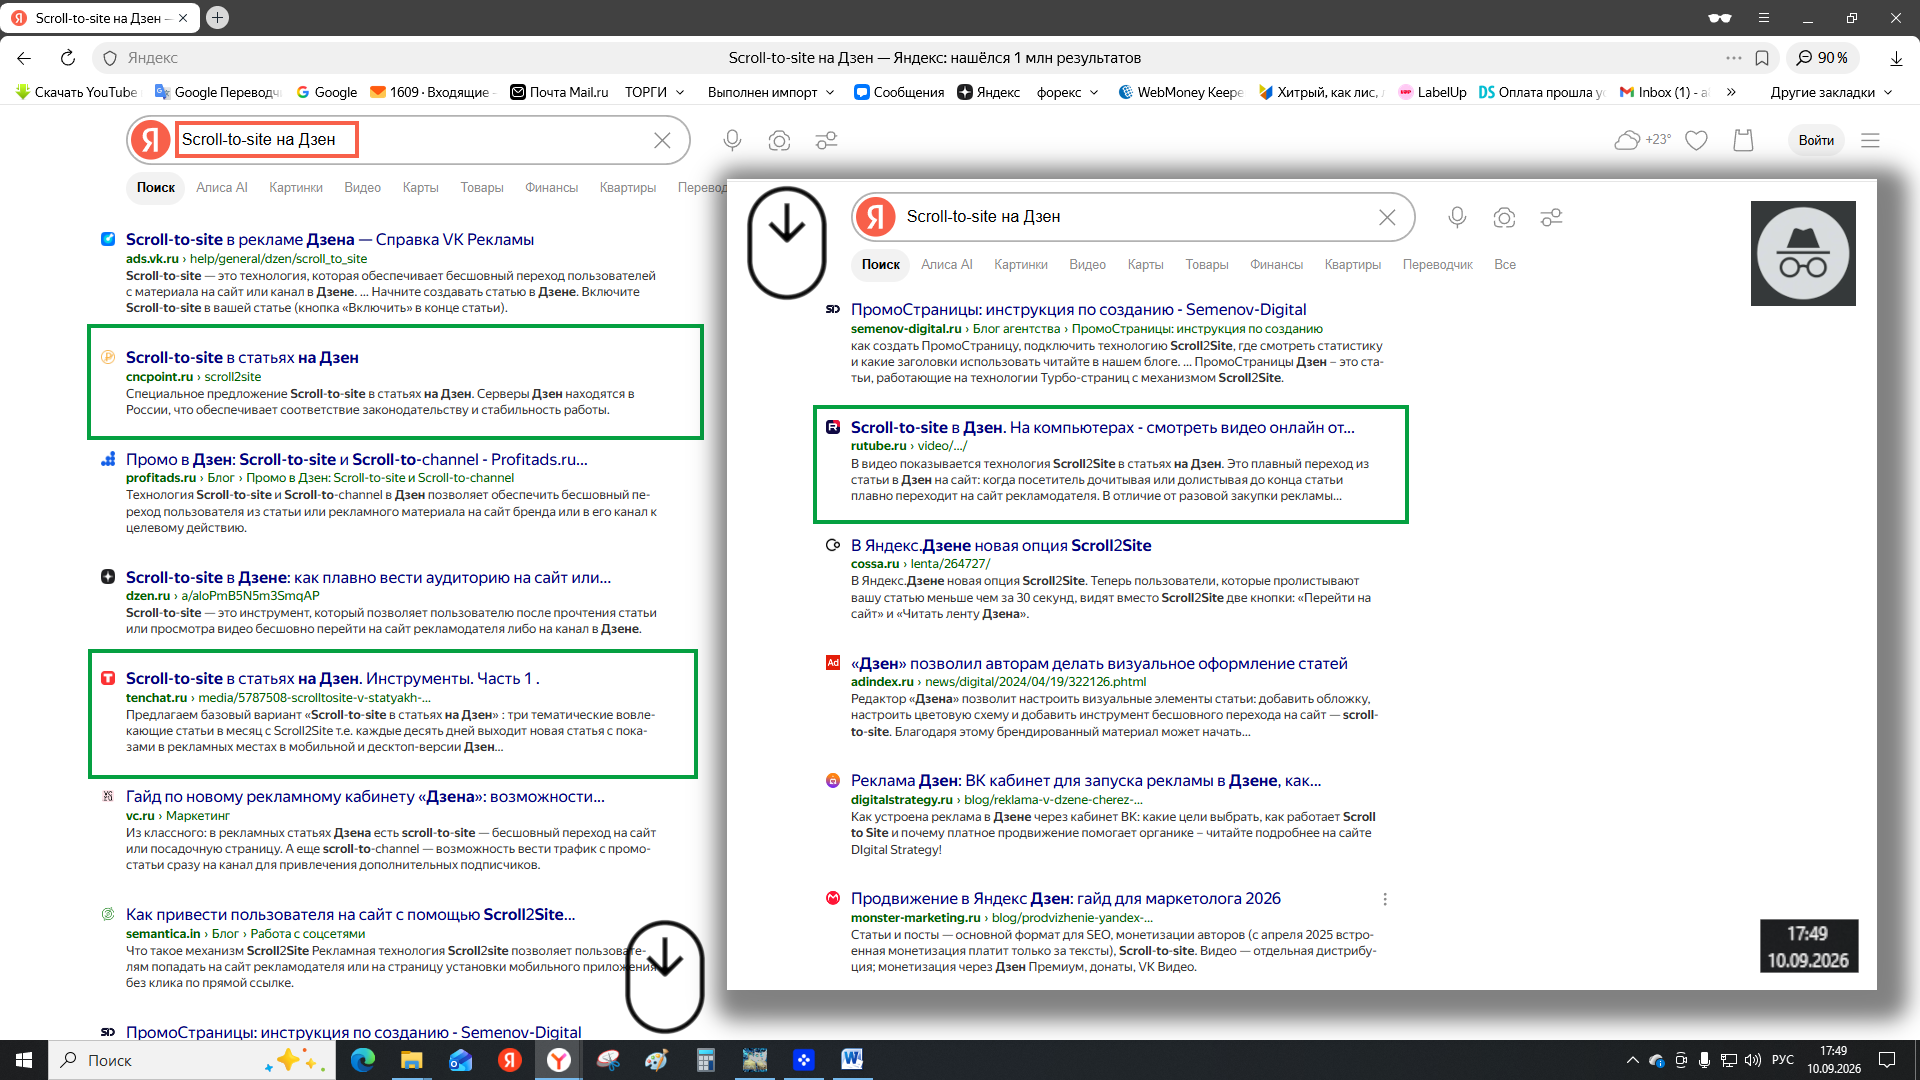Open the 90% zoom indicator
1920x1080 pixels.
click(x=1822, y=58)
